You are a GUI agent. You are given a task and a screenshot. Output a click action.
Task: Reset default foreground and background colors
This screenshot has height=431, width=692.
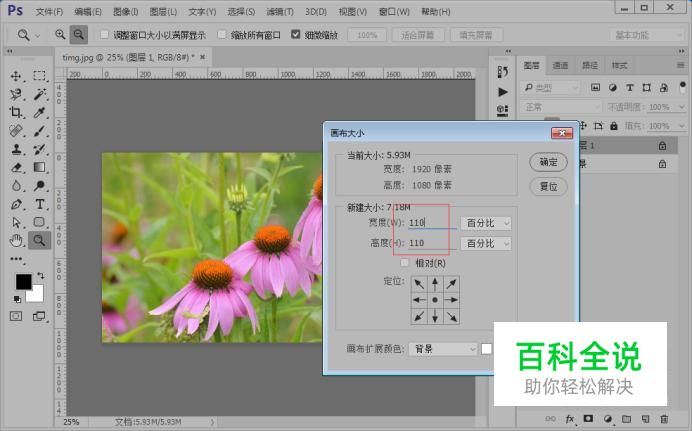point(17,299)
